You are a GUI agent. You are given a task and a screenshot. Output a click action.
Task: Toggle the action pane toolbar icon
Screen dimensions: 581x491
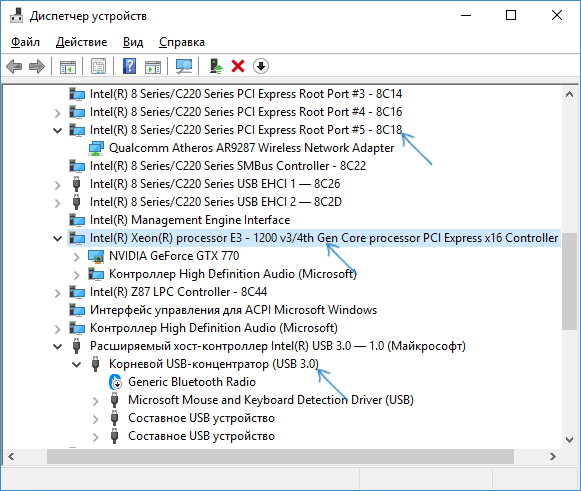coord(153,67)
